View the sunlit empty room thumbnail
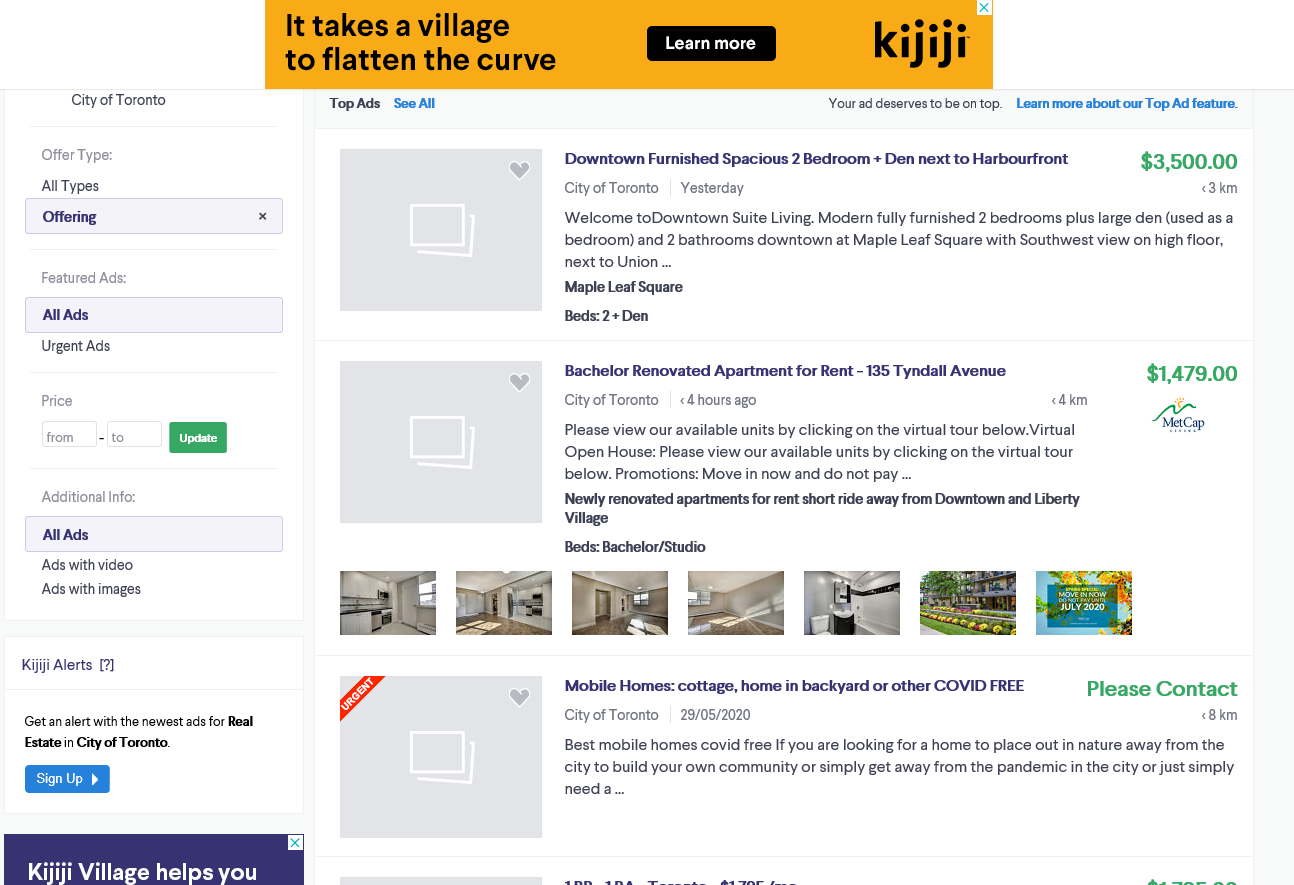Image resolution: width=1294 pixels, height=885 pixels. 736,603
